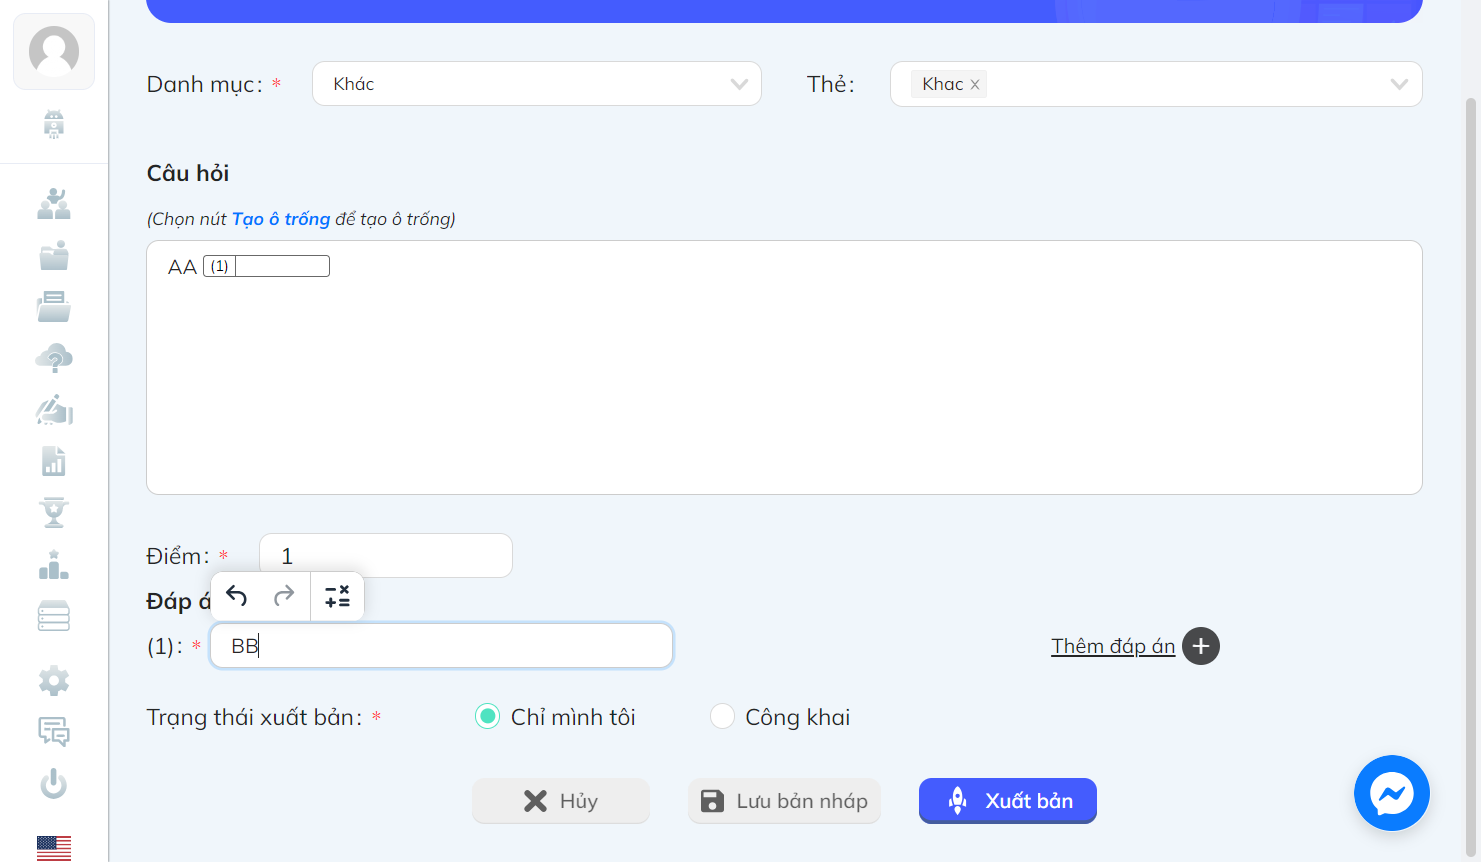Open the settings gear icon
Viewport: 1481px width, 862px height.
coord(54,681)
